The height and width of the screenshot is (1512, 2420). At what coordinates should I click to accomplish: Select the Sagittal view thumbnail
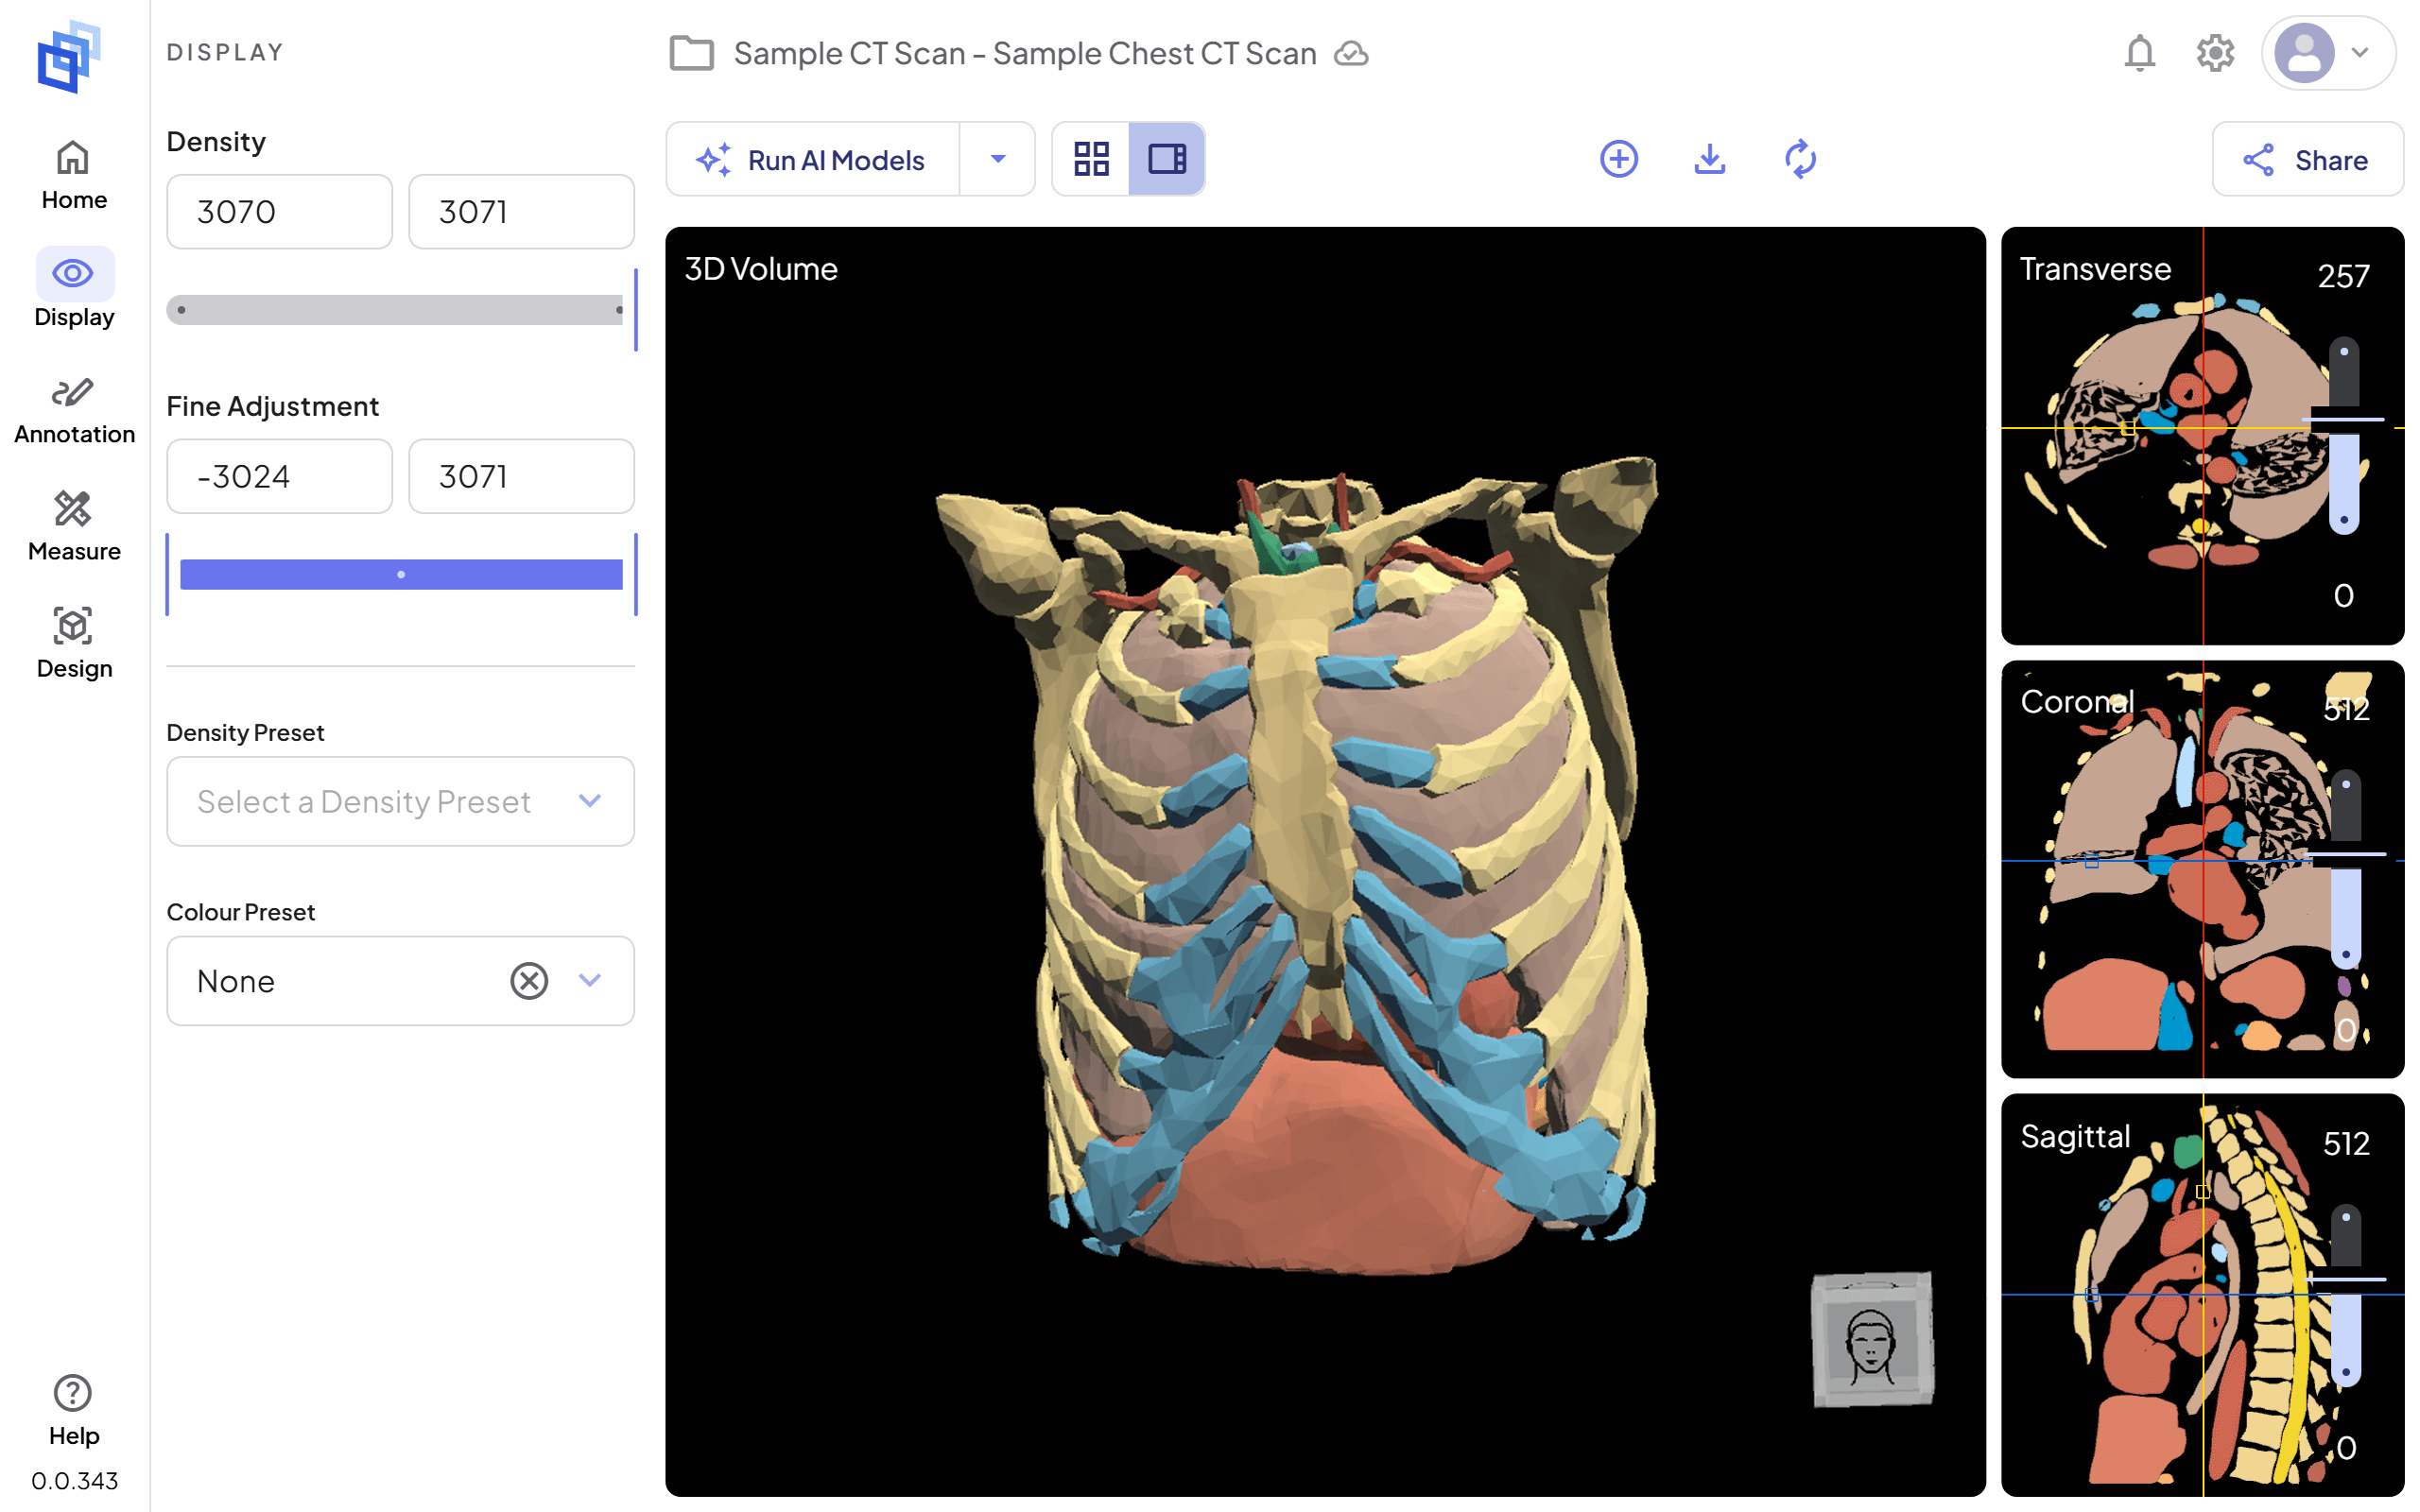pos(2202,1295)
